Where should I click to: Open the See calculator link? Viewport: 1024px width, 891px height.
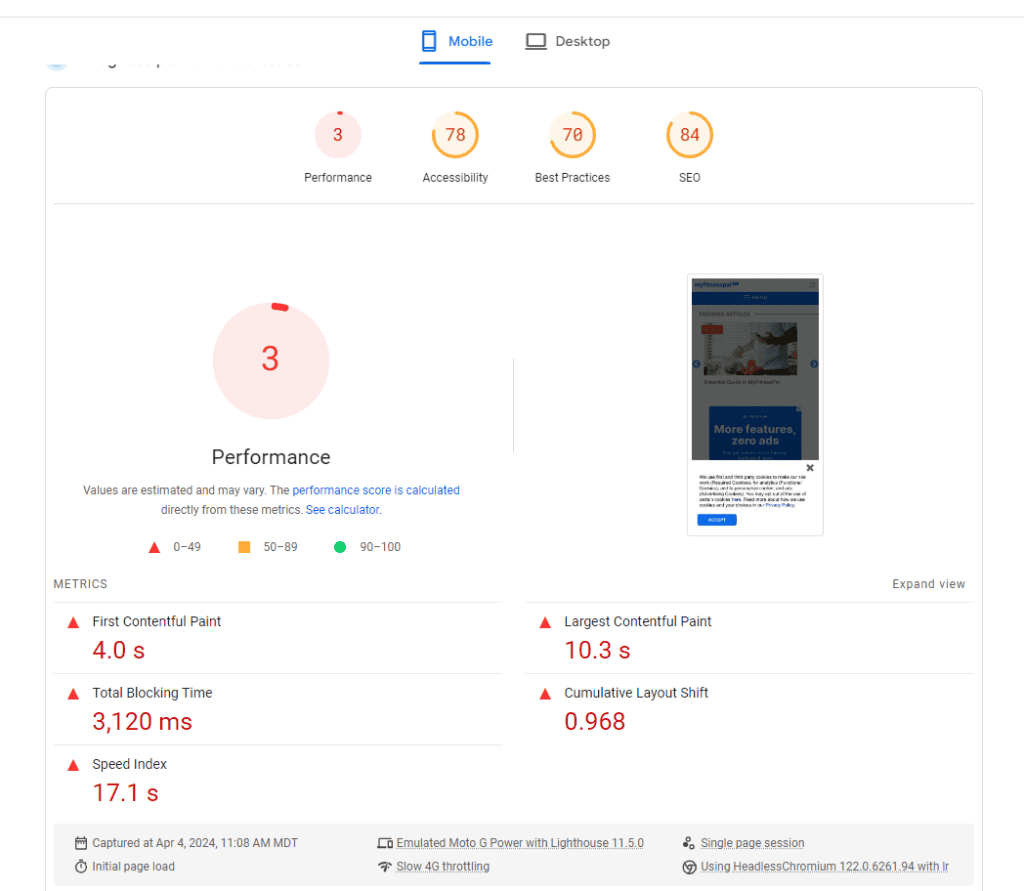(x=342, y=509)
